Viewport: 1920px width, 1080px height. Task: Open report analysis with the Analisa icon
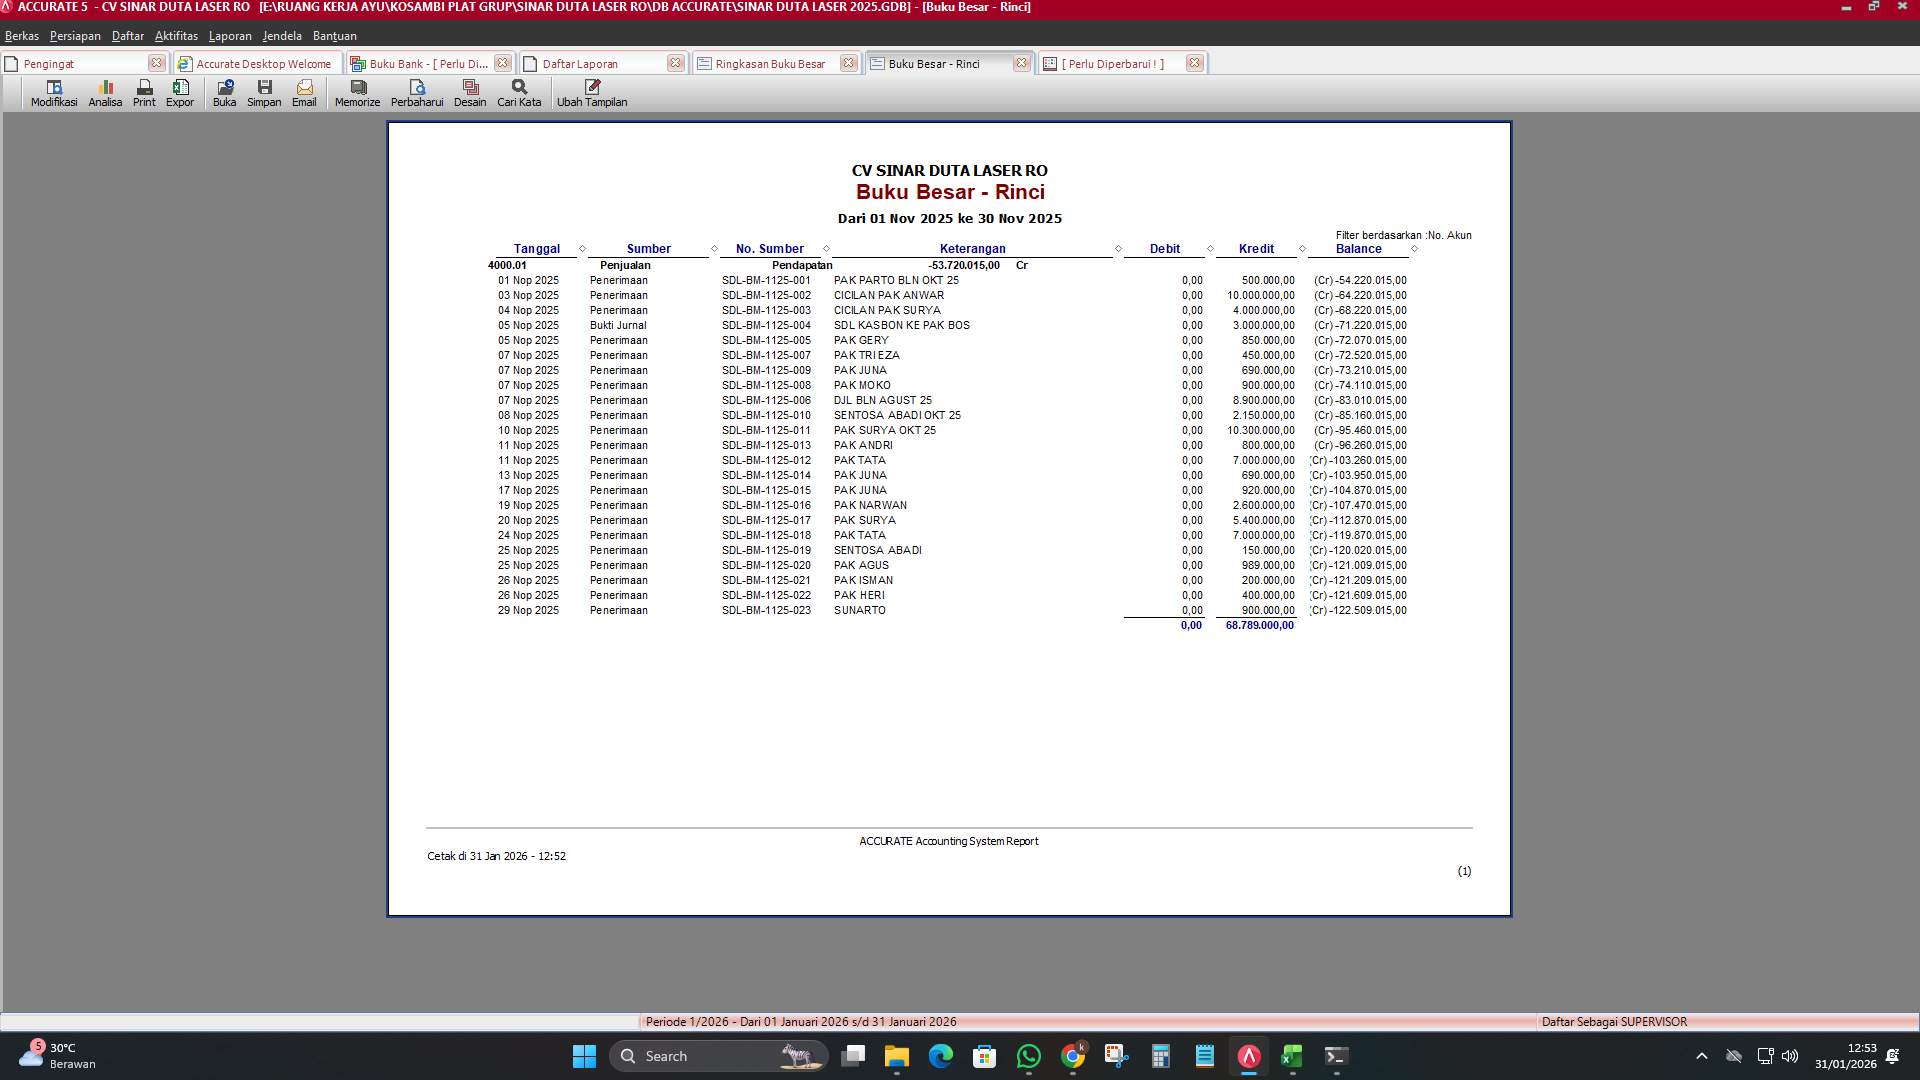[x=104, y=93]
